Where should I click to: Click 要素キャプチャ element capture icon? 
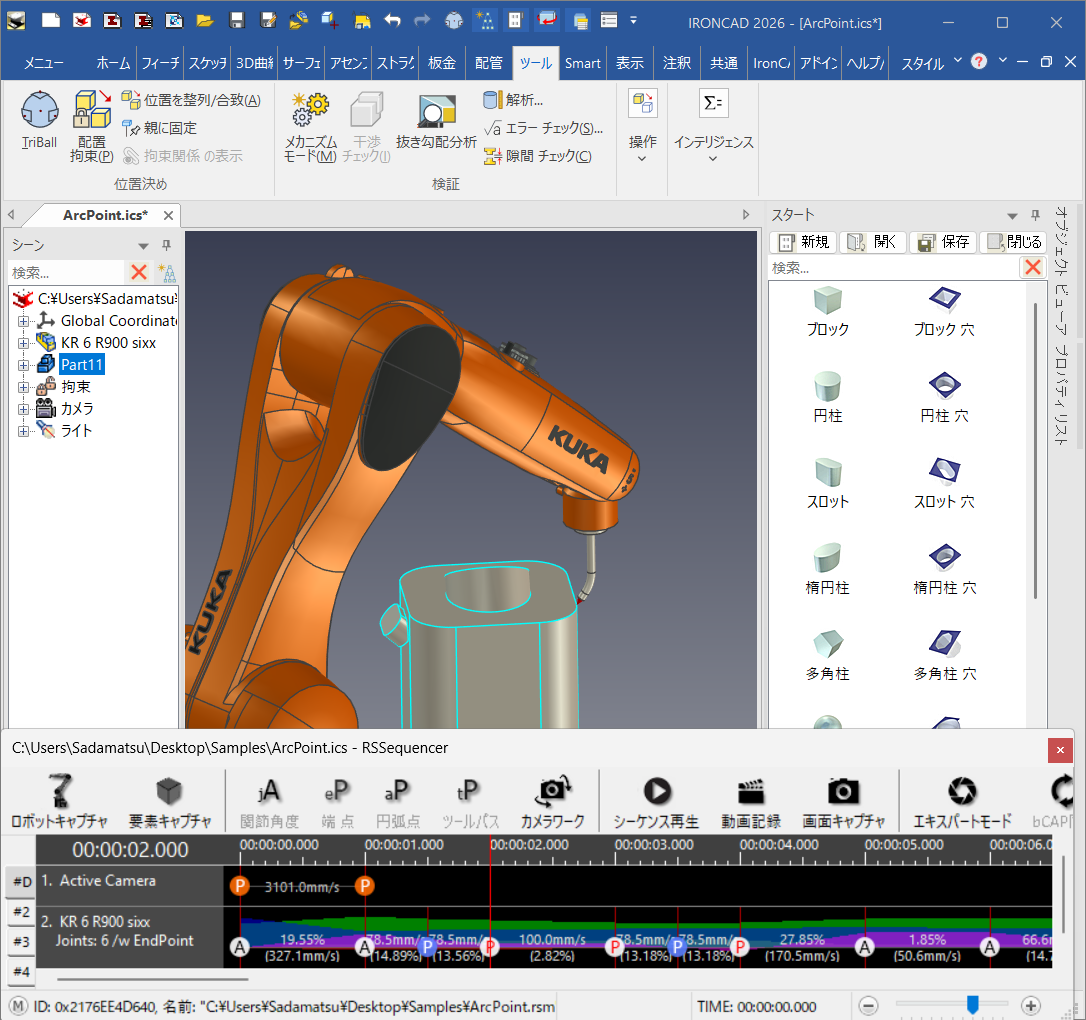coord(170,801)
